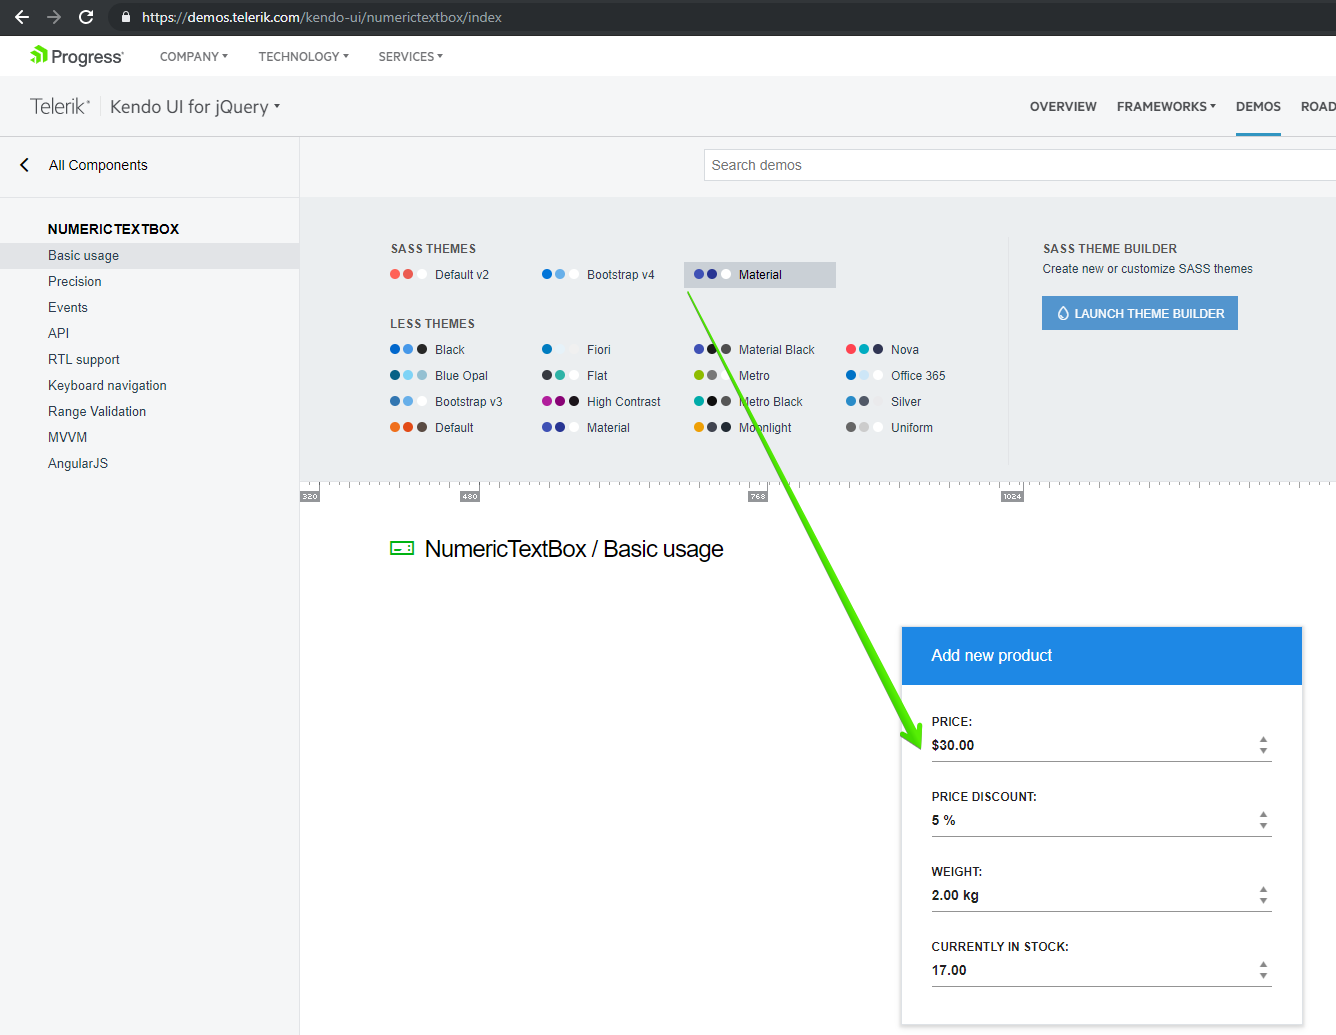
Task: Increase Weight using the up spinner arrow
Action: pyautogui.click(x=1264, y=890)
